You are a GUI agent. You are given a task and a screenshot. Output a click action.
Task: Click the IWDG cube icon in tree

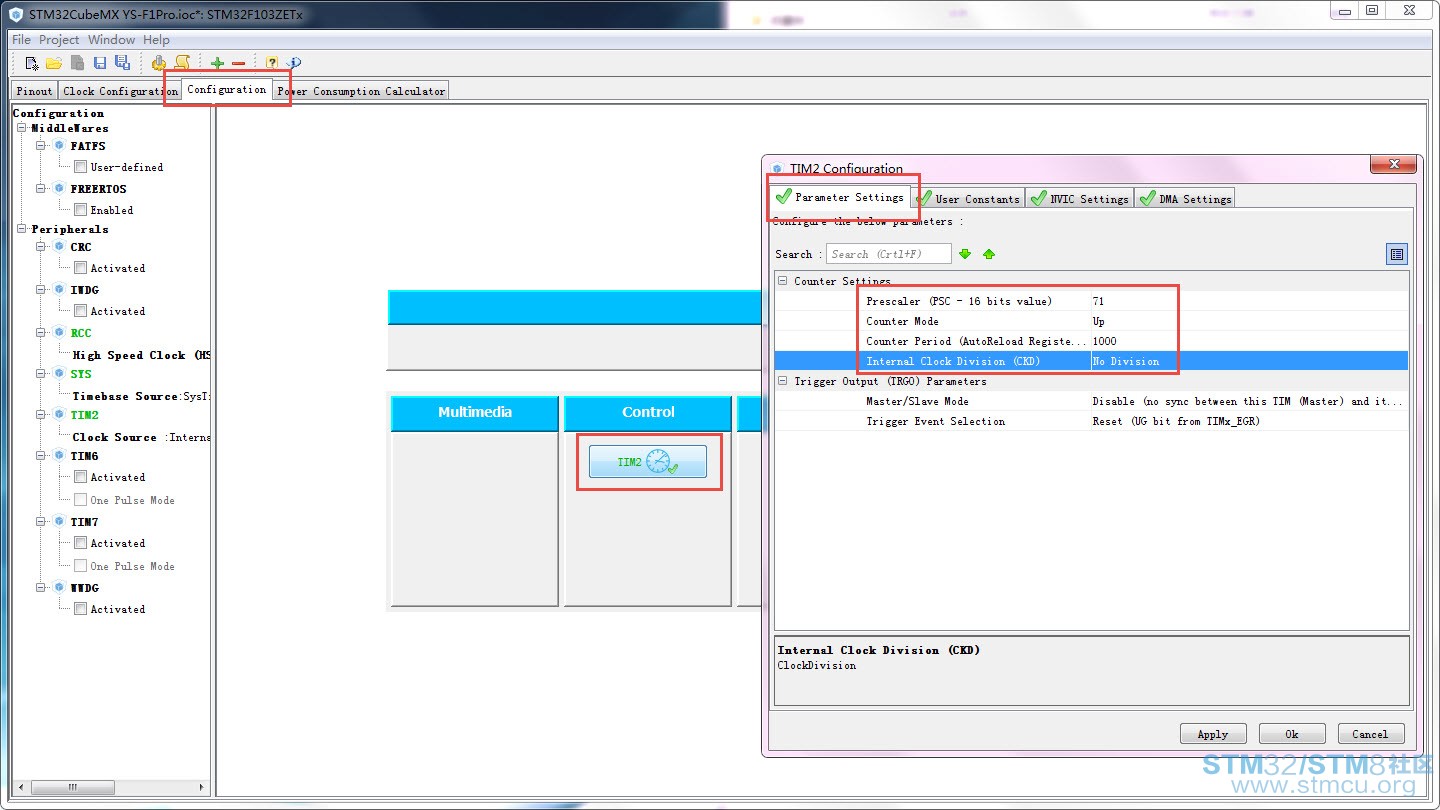(59, 290)
